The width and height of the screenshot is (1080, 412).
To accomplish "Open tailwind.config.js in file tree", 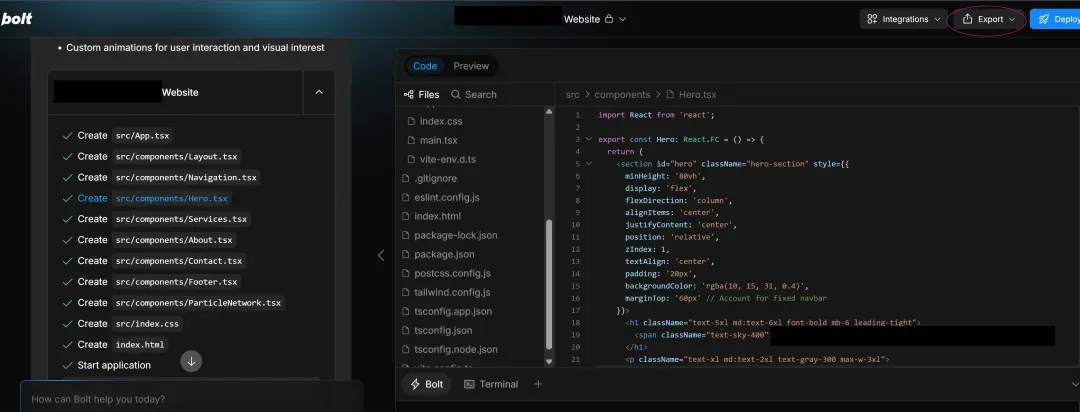I will (453, 292).
